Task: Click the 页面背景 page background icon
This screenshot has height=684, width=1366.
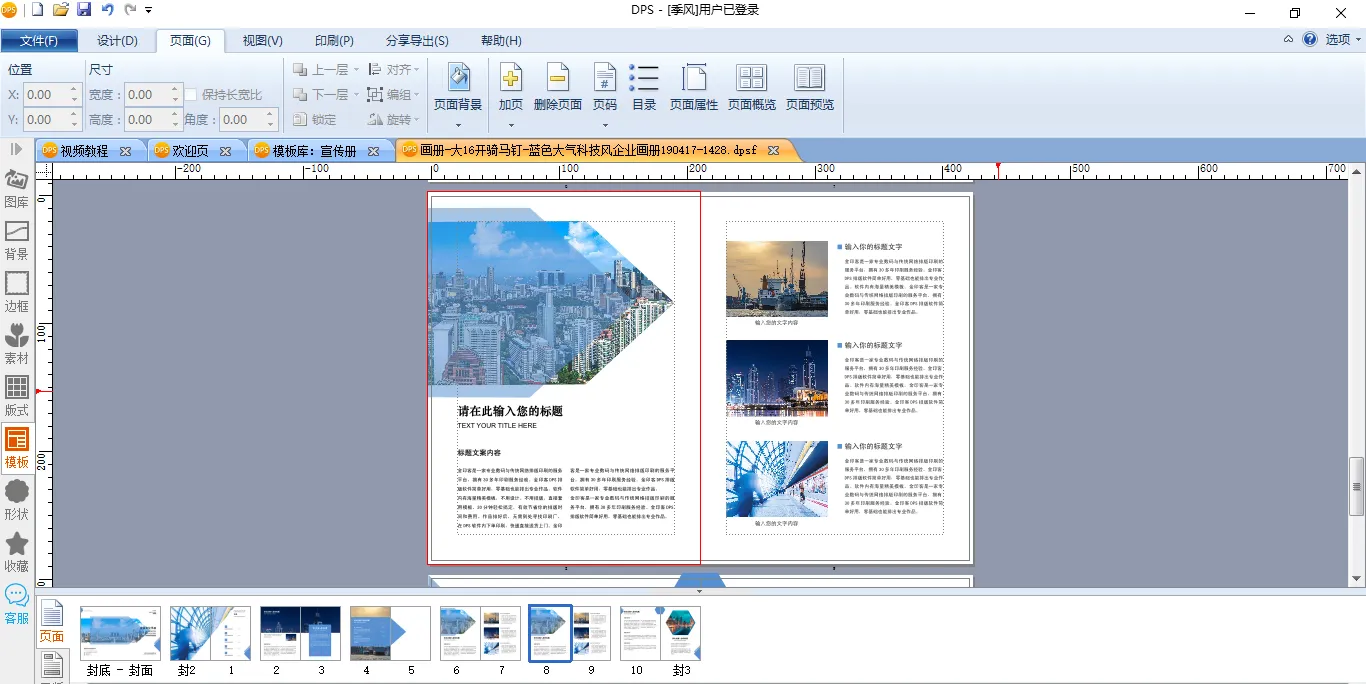Action: click(458, 79)
